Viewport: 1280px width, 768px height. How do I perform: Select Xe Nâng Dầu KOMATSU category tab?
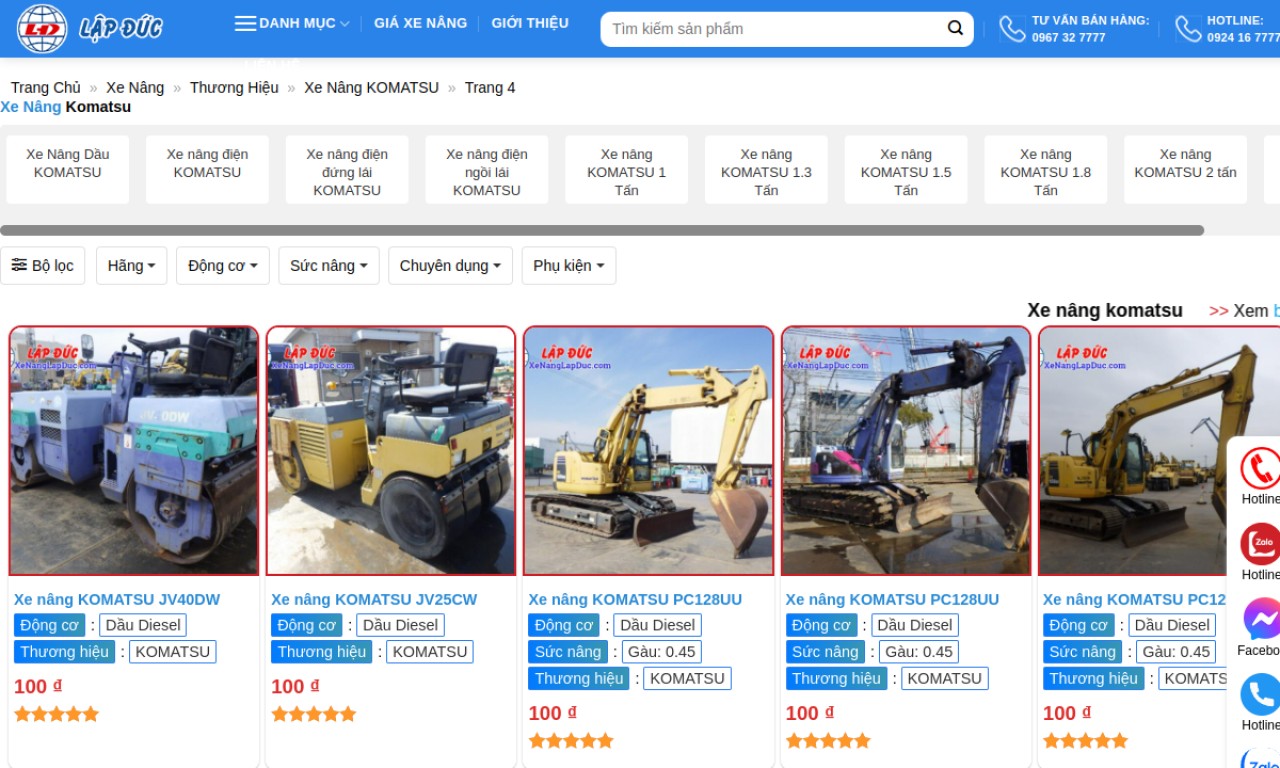(68, 170)
